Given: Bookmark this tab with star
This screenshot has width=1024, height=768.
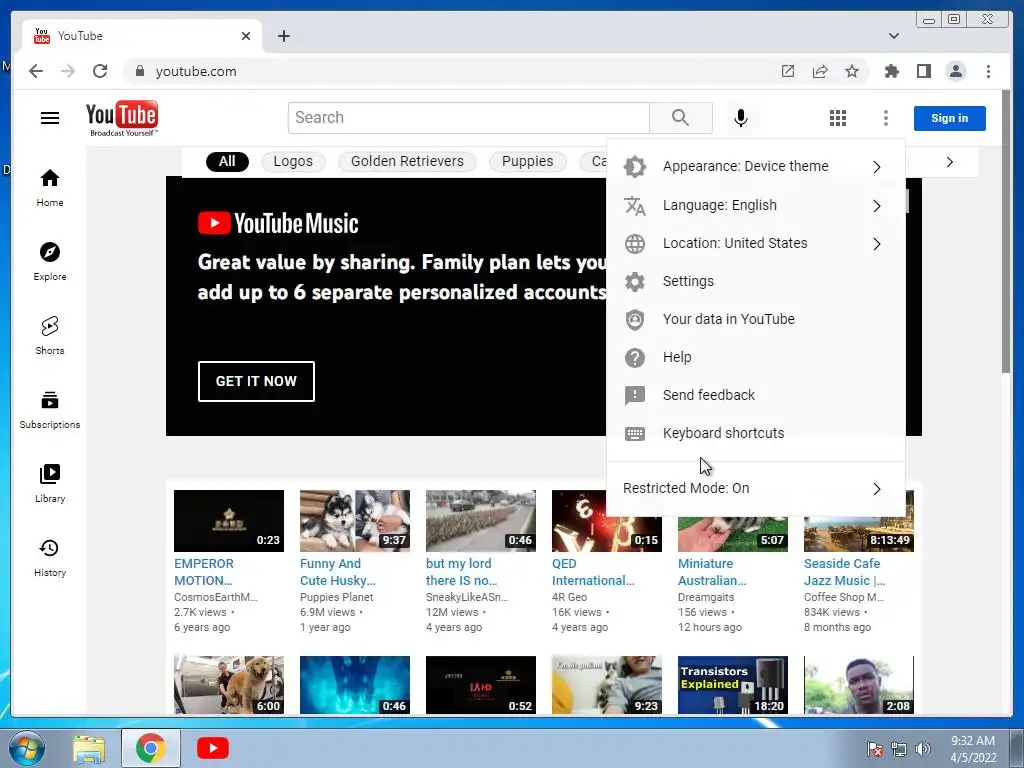Looking at the screenshot, I should (852, 71).
